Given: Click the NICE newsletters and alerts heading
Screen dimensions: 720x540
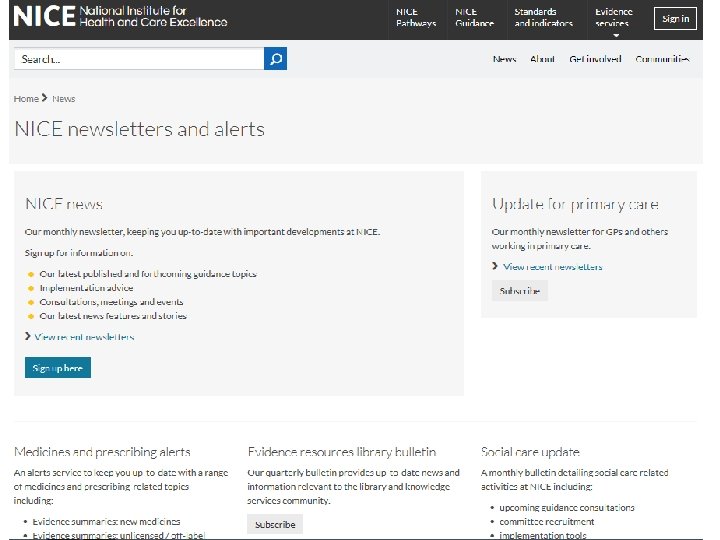Looking at the screenshot, I should click(140, 129).
